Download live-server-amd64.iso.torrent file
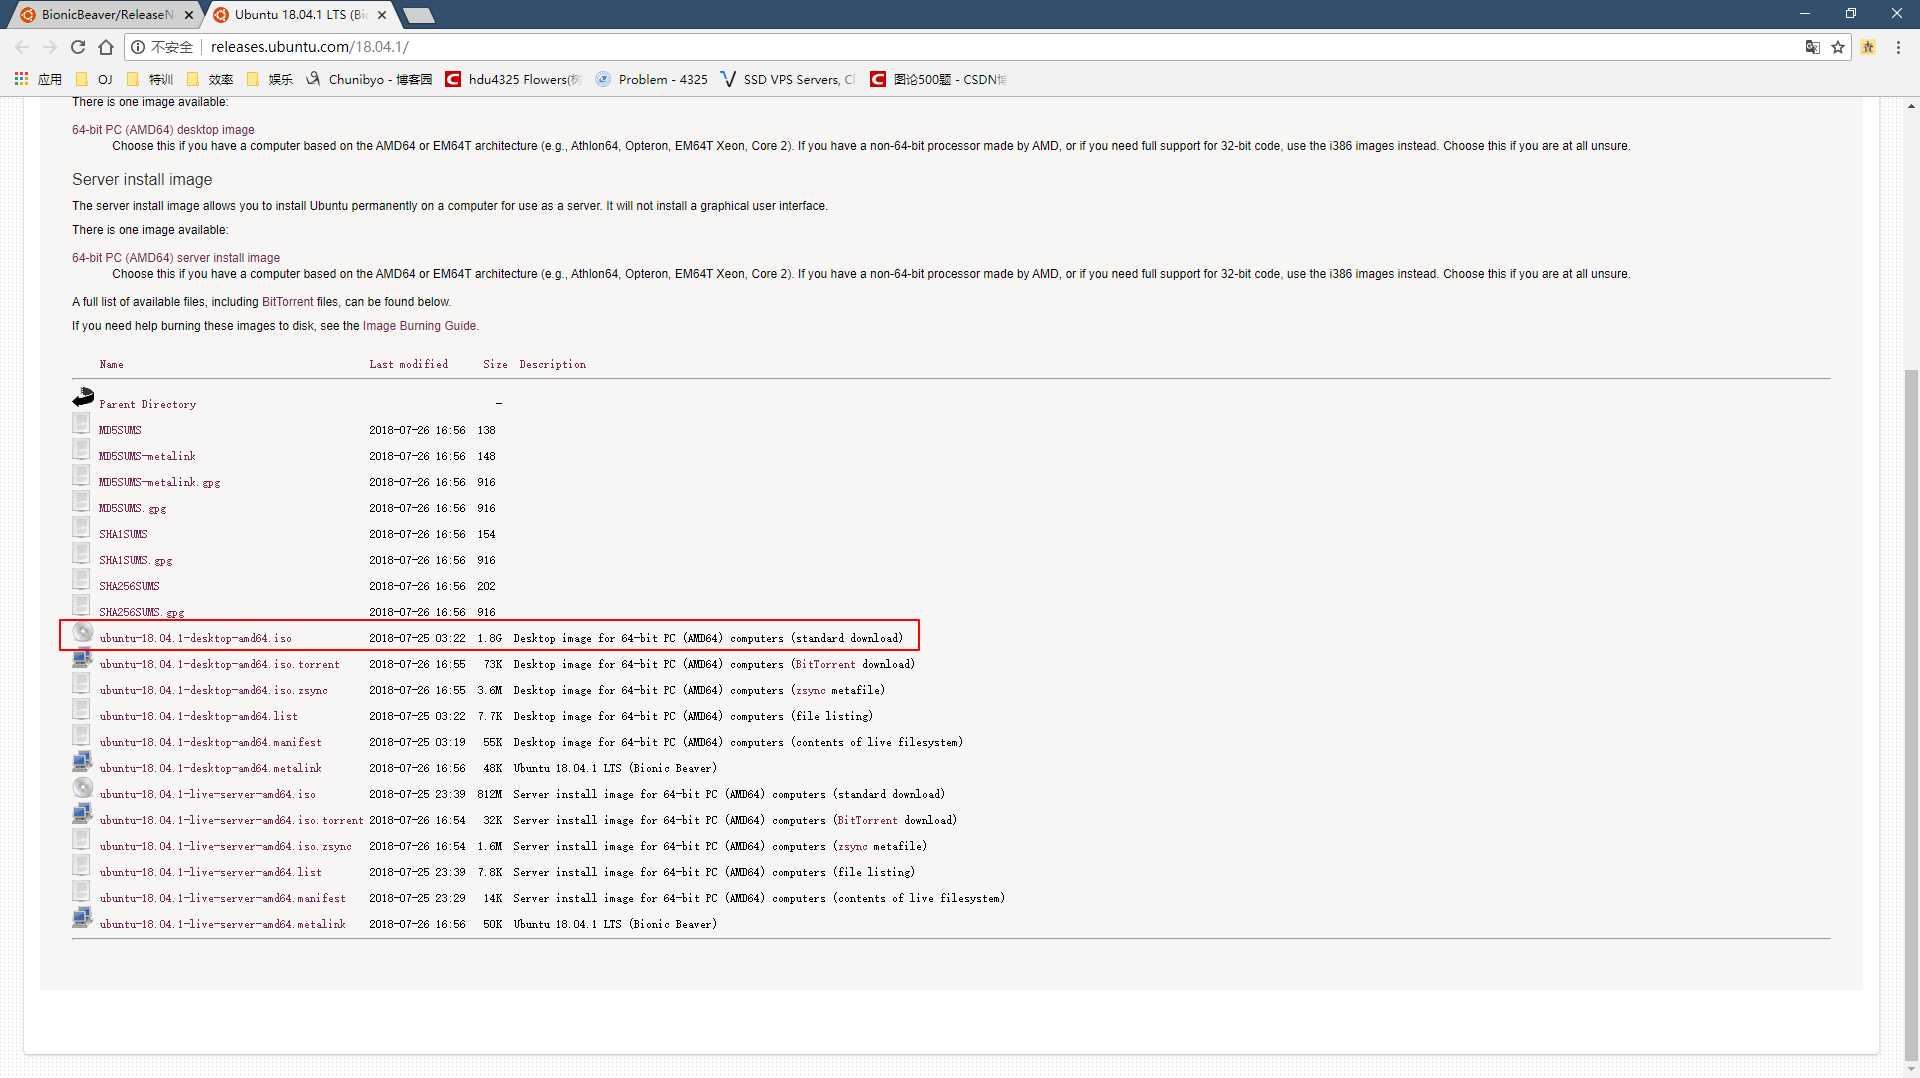Image resolution: width=1920 pixels, height=1078 pixels. (231, 820)
